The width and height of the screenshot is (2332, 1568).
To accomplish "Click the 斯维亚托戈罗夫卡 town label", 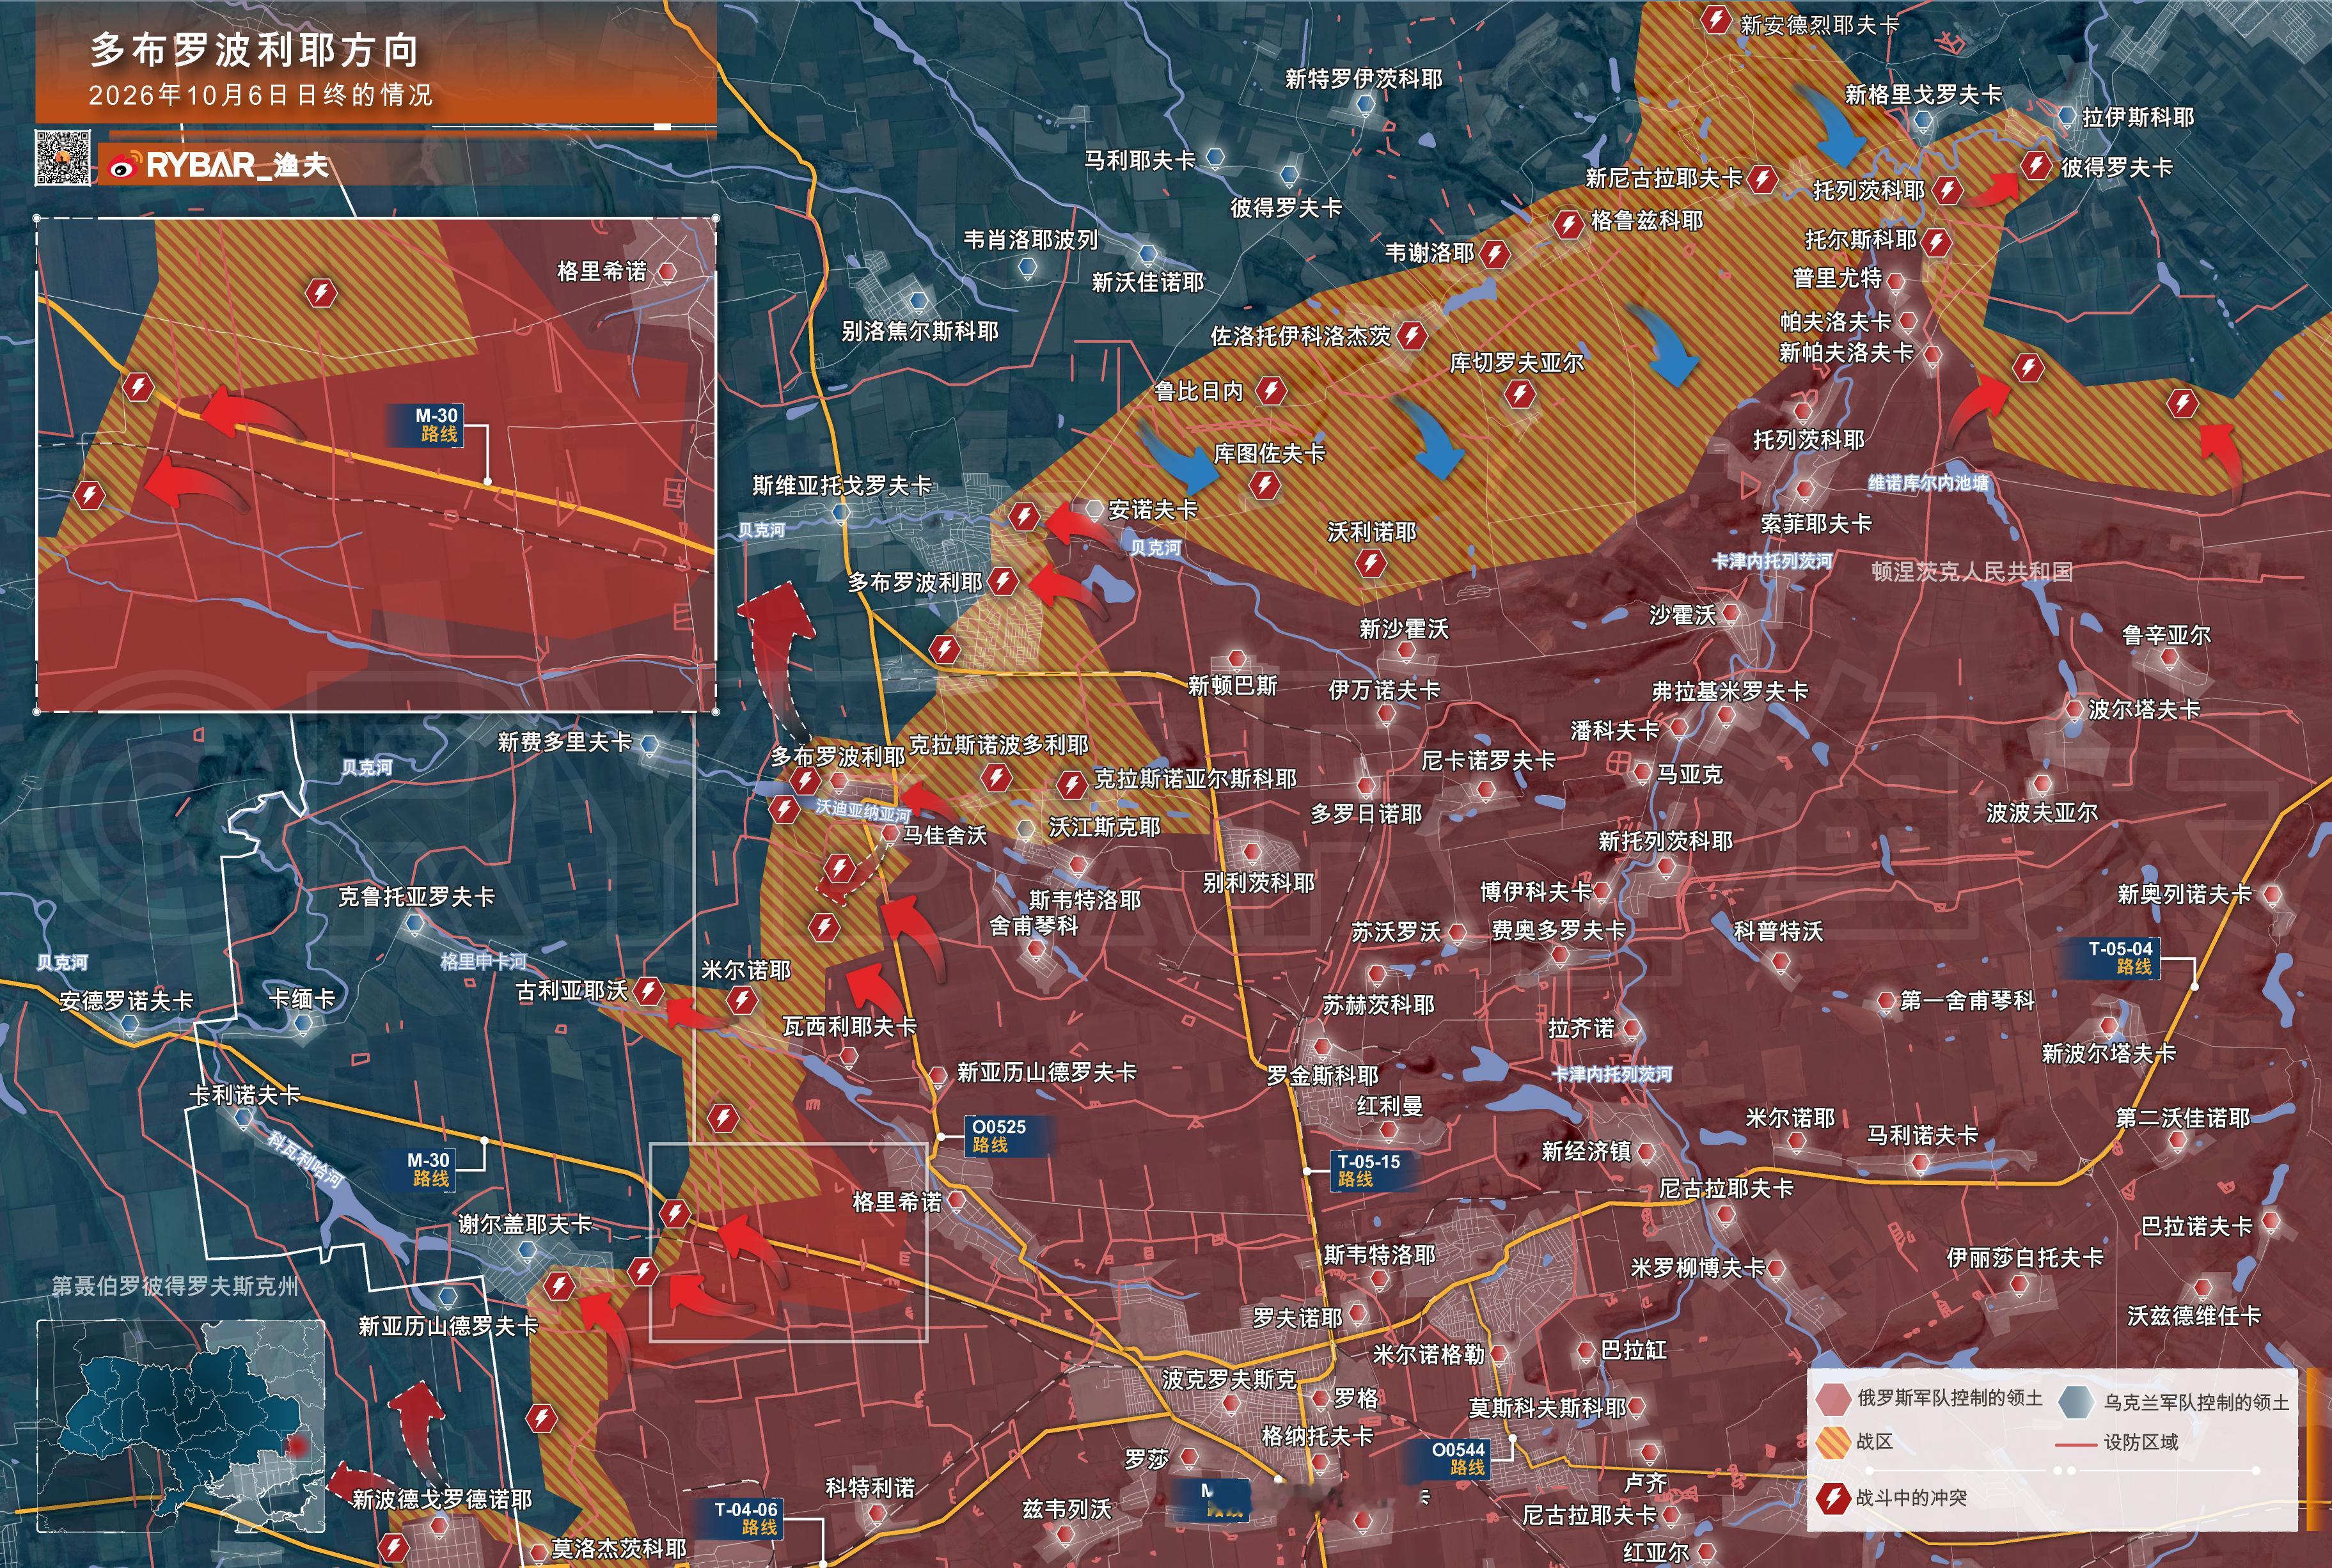I will point(842,486).
